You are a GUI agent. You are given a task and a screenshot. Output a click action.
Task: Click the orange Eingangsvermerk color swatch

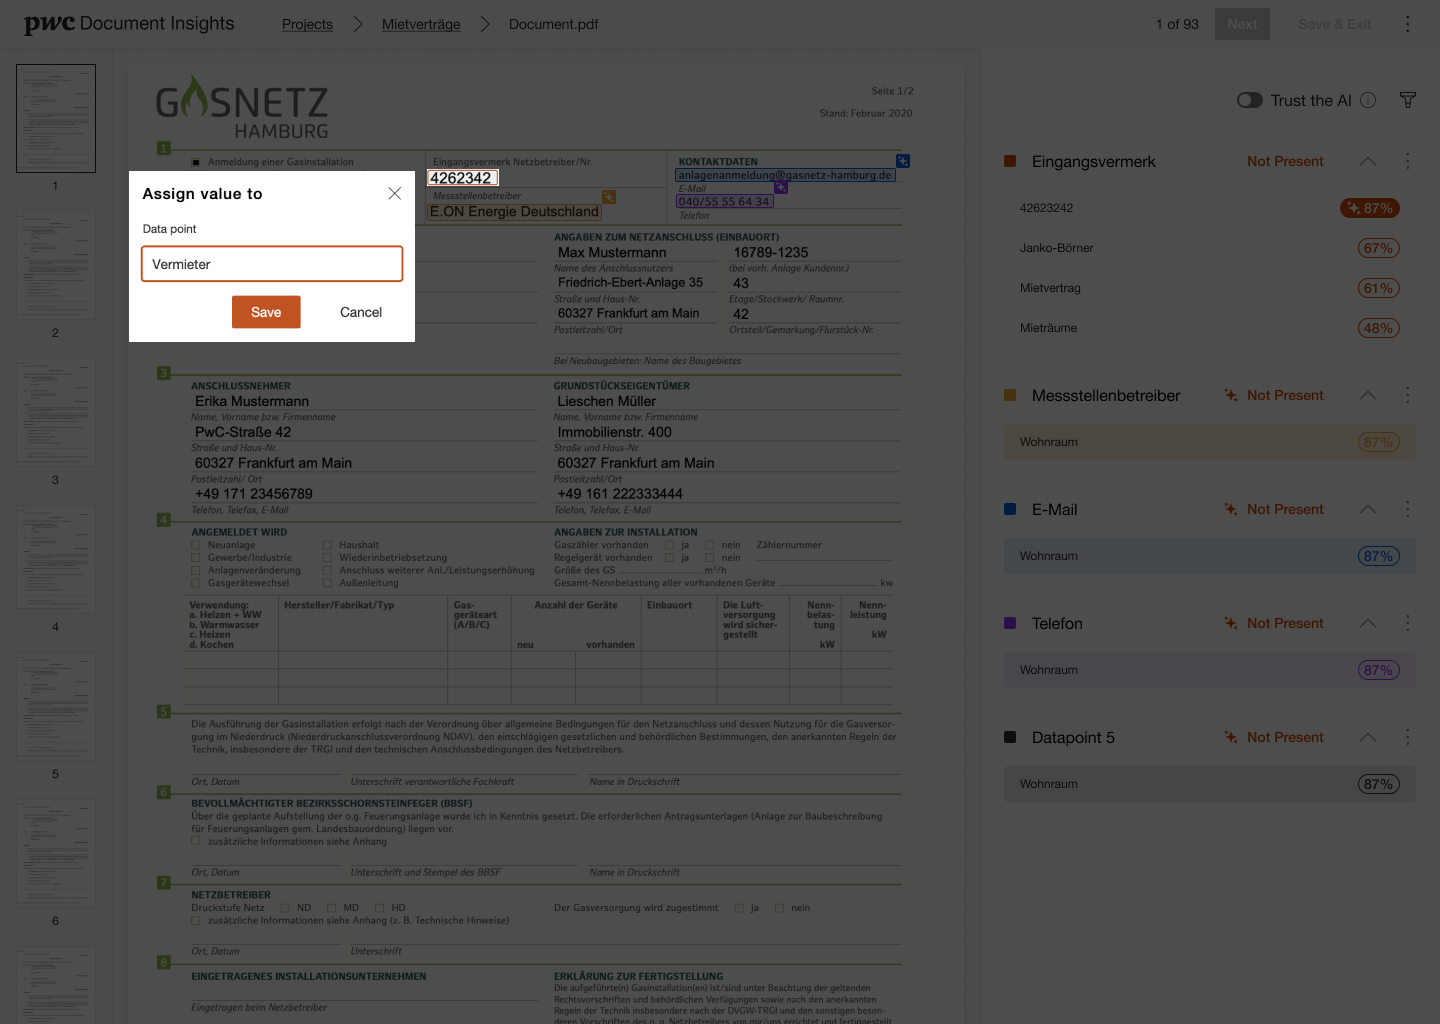coord(1010,161)
